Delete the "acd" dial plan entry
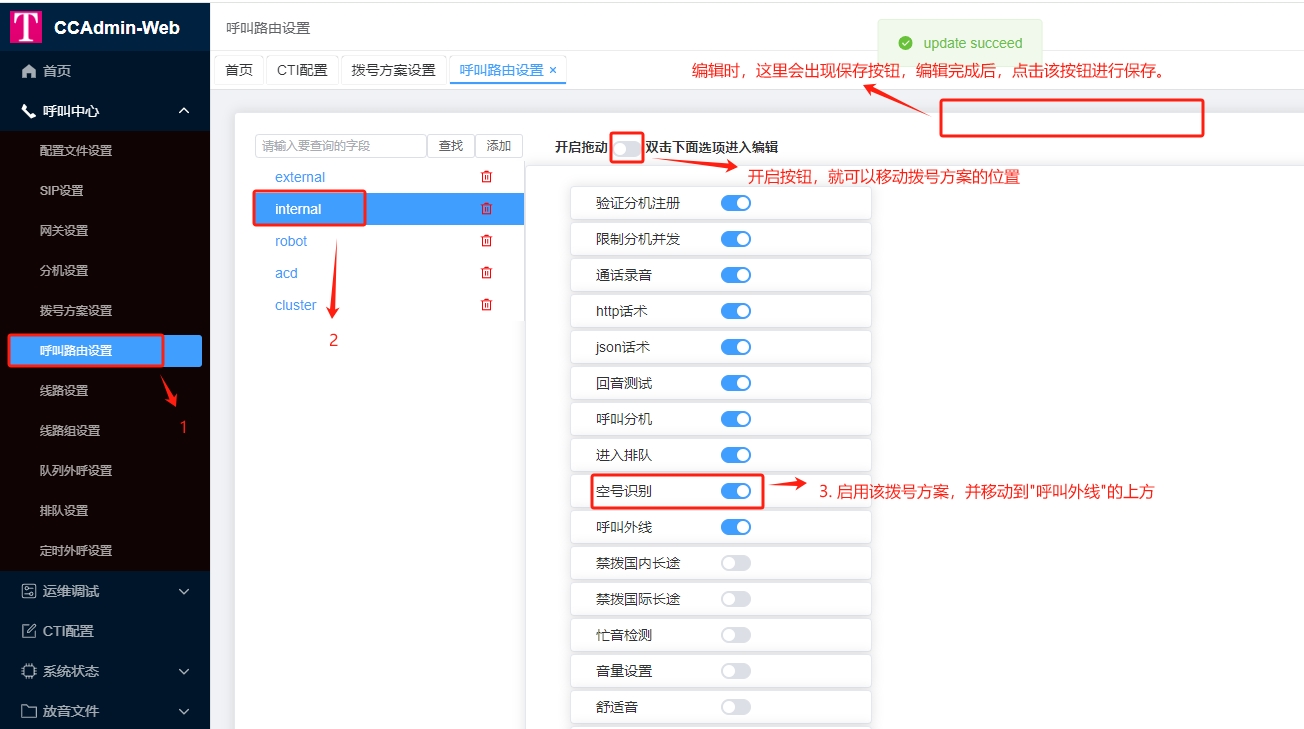 pos(487,272)
